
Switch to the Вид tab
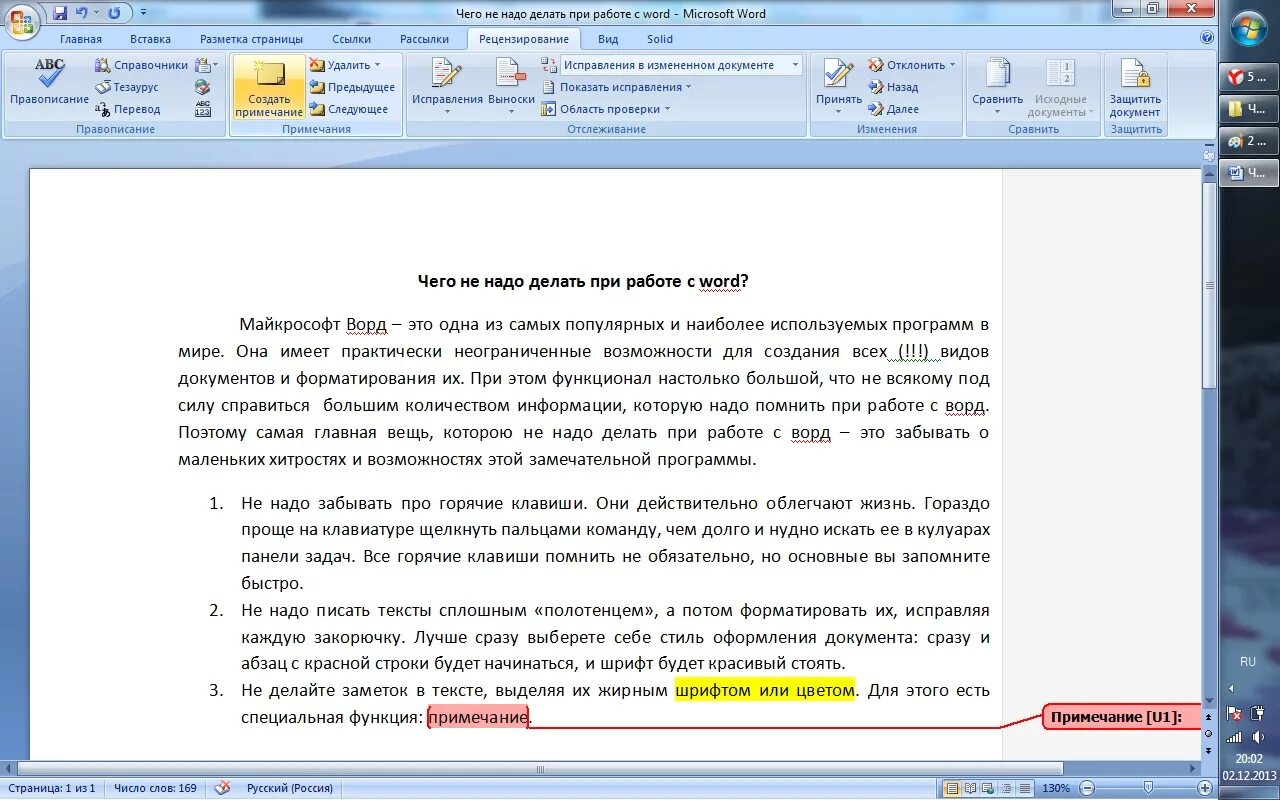pos(608,39)
